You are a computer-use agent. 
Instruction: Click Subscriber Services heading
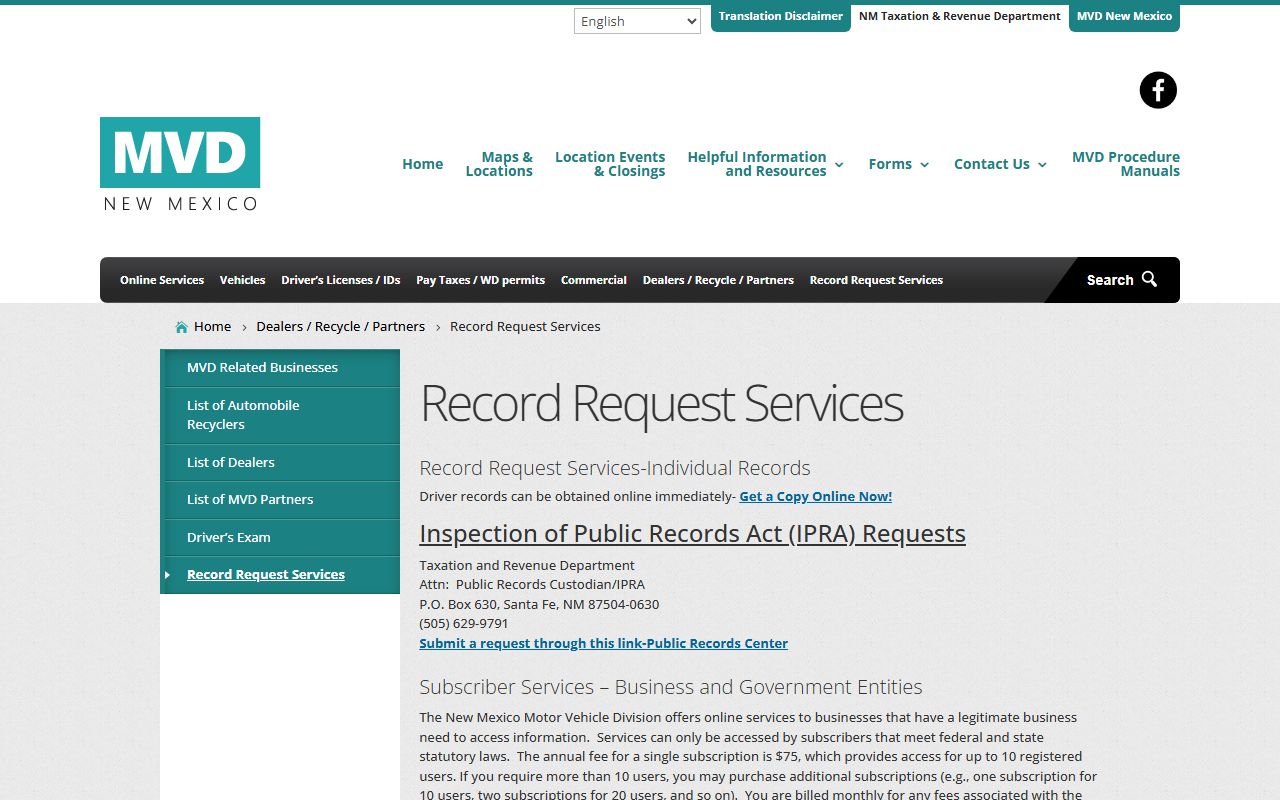tap(670, 687)
